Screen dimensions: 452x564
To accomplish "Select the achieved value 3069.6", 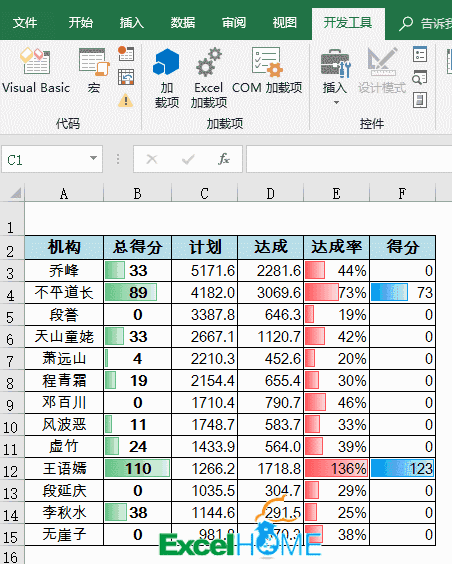I will [x=270, y=292].
